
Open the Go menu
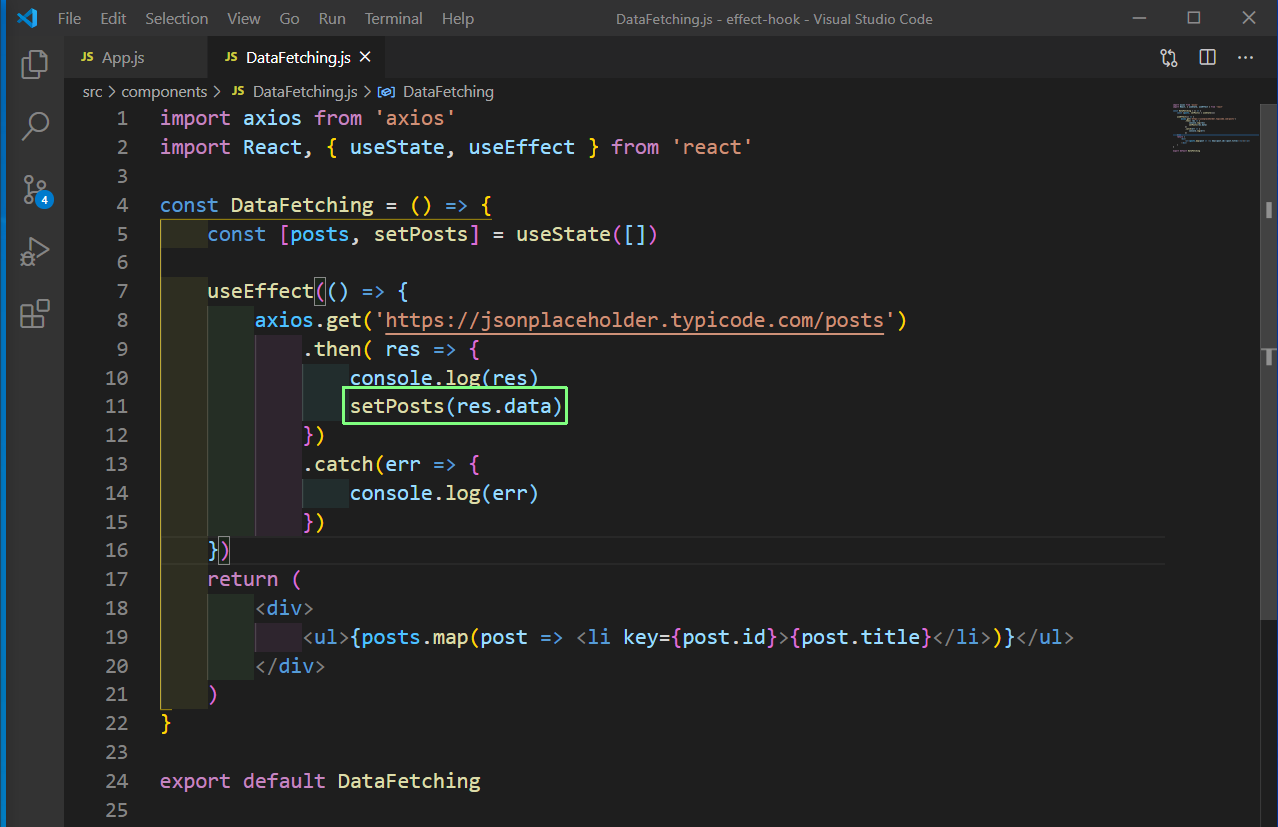click(x=290, y=19)
